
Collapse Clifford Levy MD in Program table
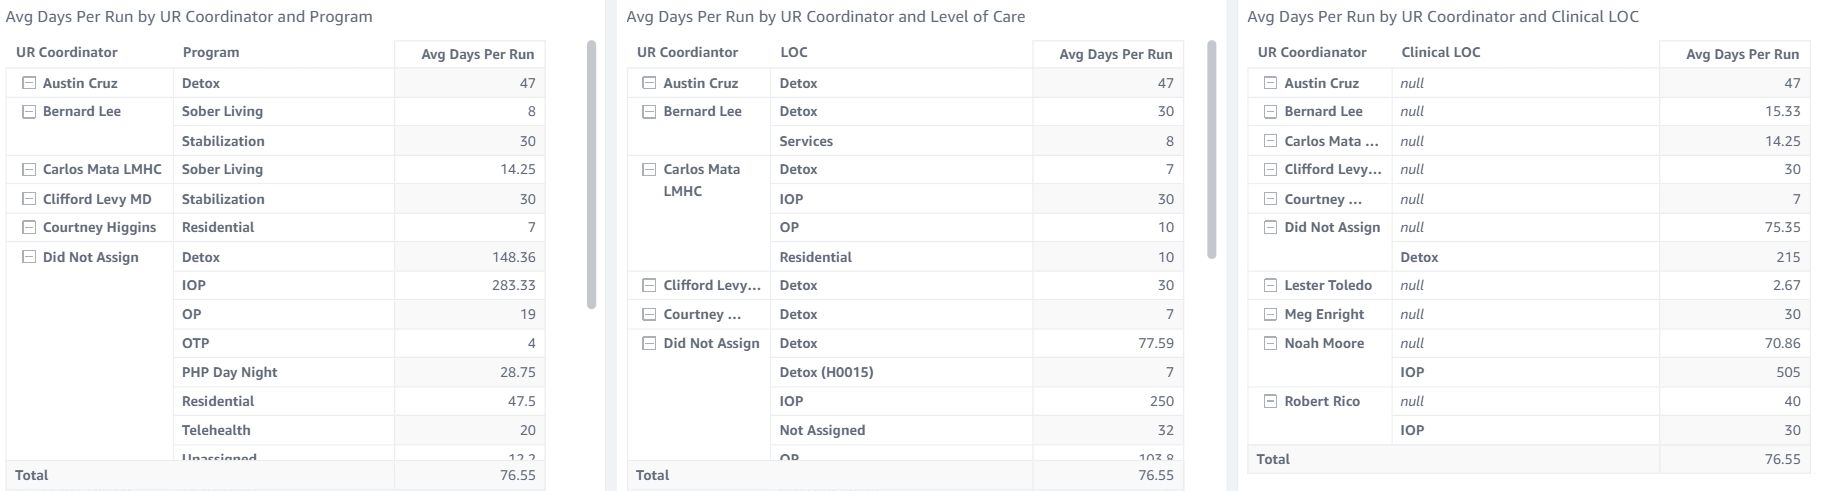[x=29, y=199]
